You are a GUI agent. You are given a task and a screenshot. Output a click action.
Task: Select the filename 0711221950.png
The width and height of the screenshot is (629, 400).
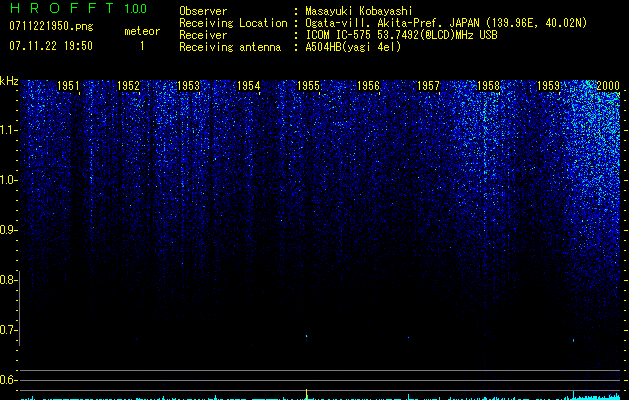pos(51,27)
